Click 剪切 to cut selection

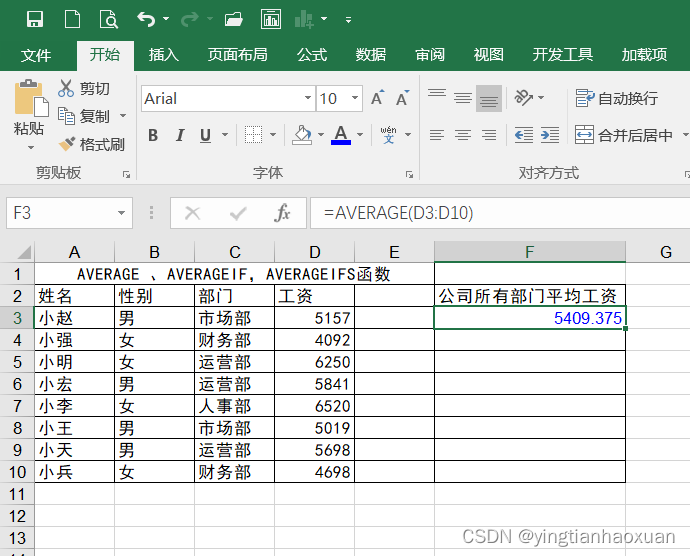tap(84, 88)
